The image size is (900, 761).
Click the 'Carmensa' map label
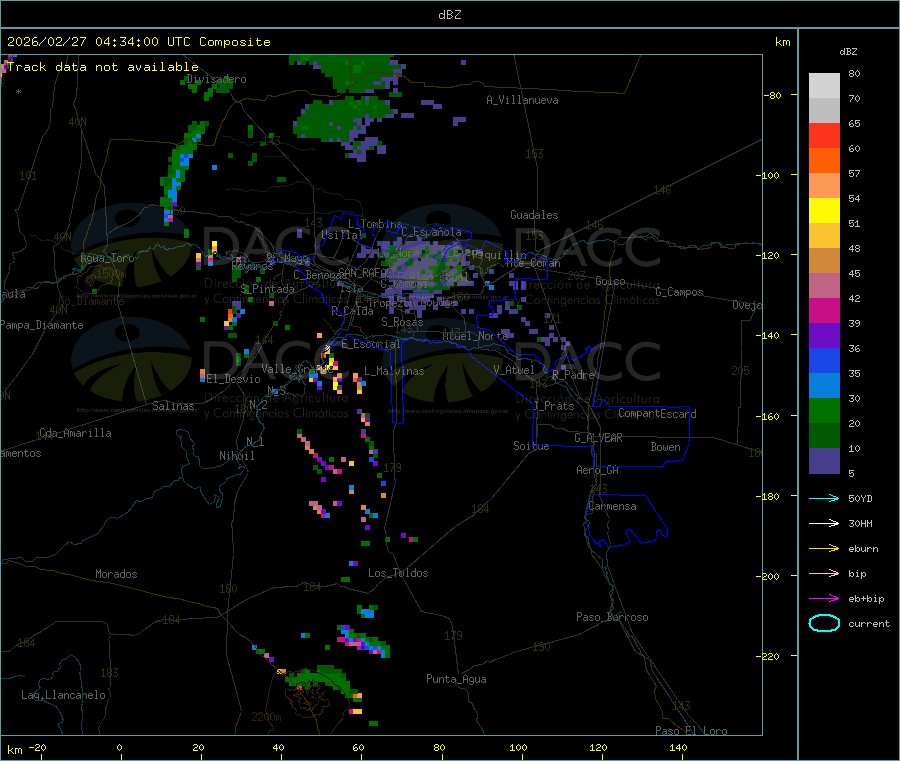coord(612,506)
